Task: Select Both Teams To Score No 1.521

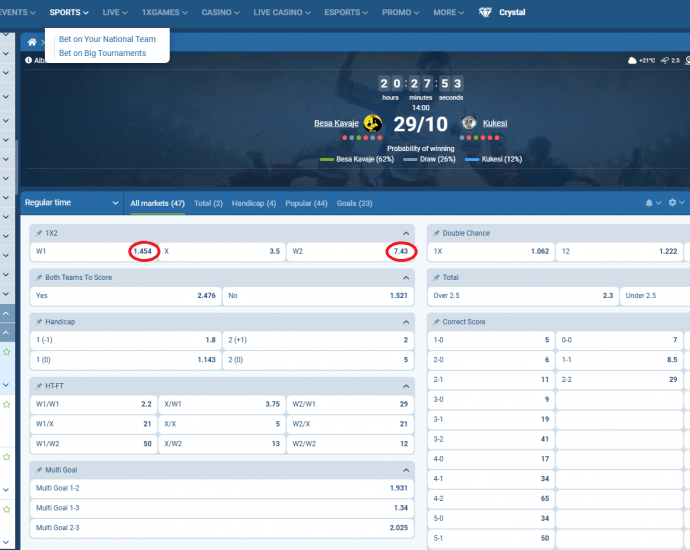Action: coord(318,296)
